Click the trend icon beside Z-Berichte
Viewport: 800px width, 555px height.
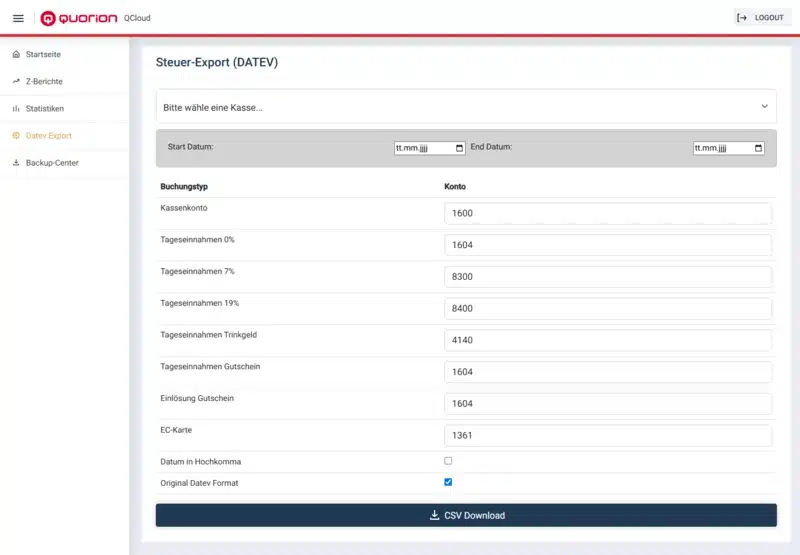tap(16, 81)
